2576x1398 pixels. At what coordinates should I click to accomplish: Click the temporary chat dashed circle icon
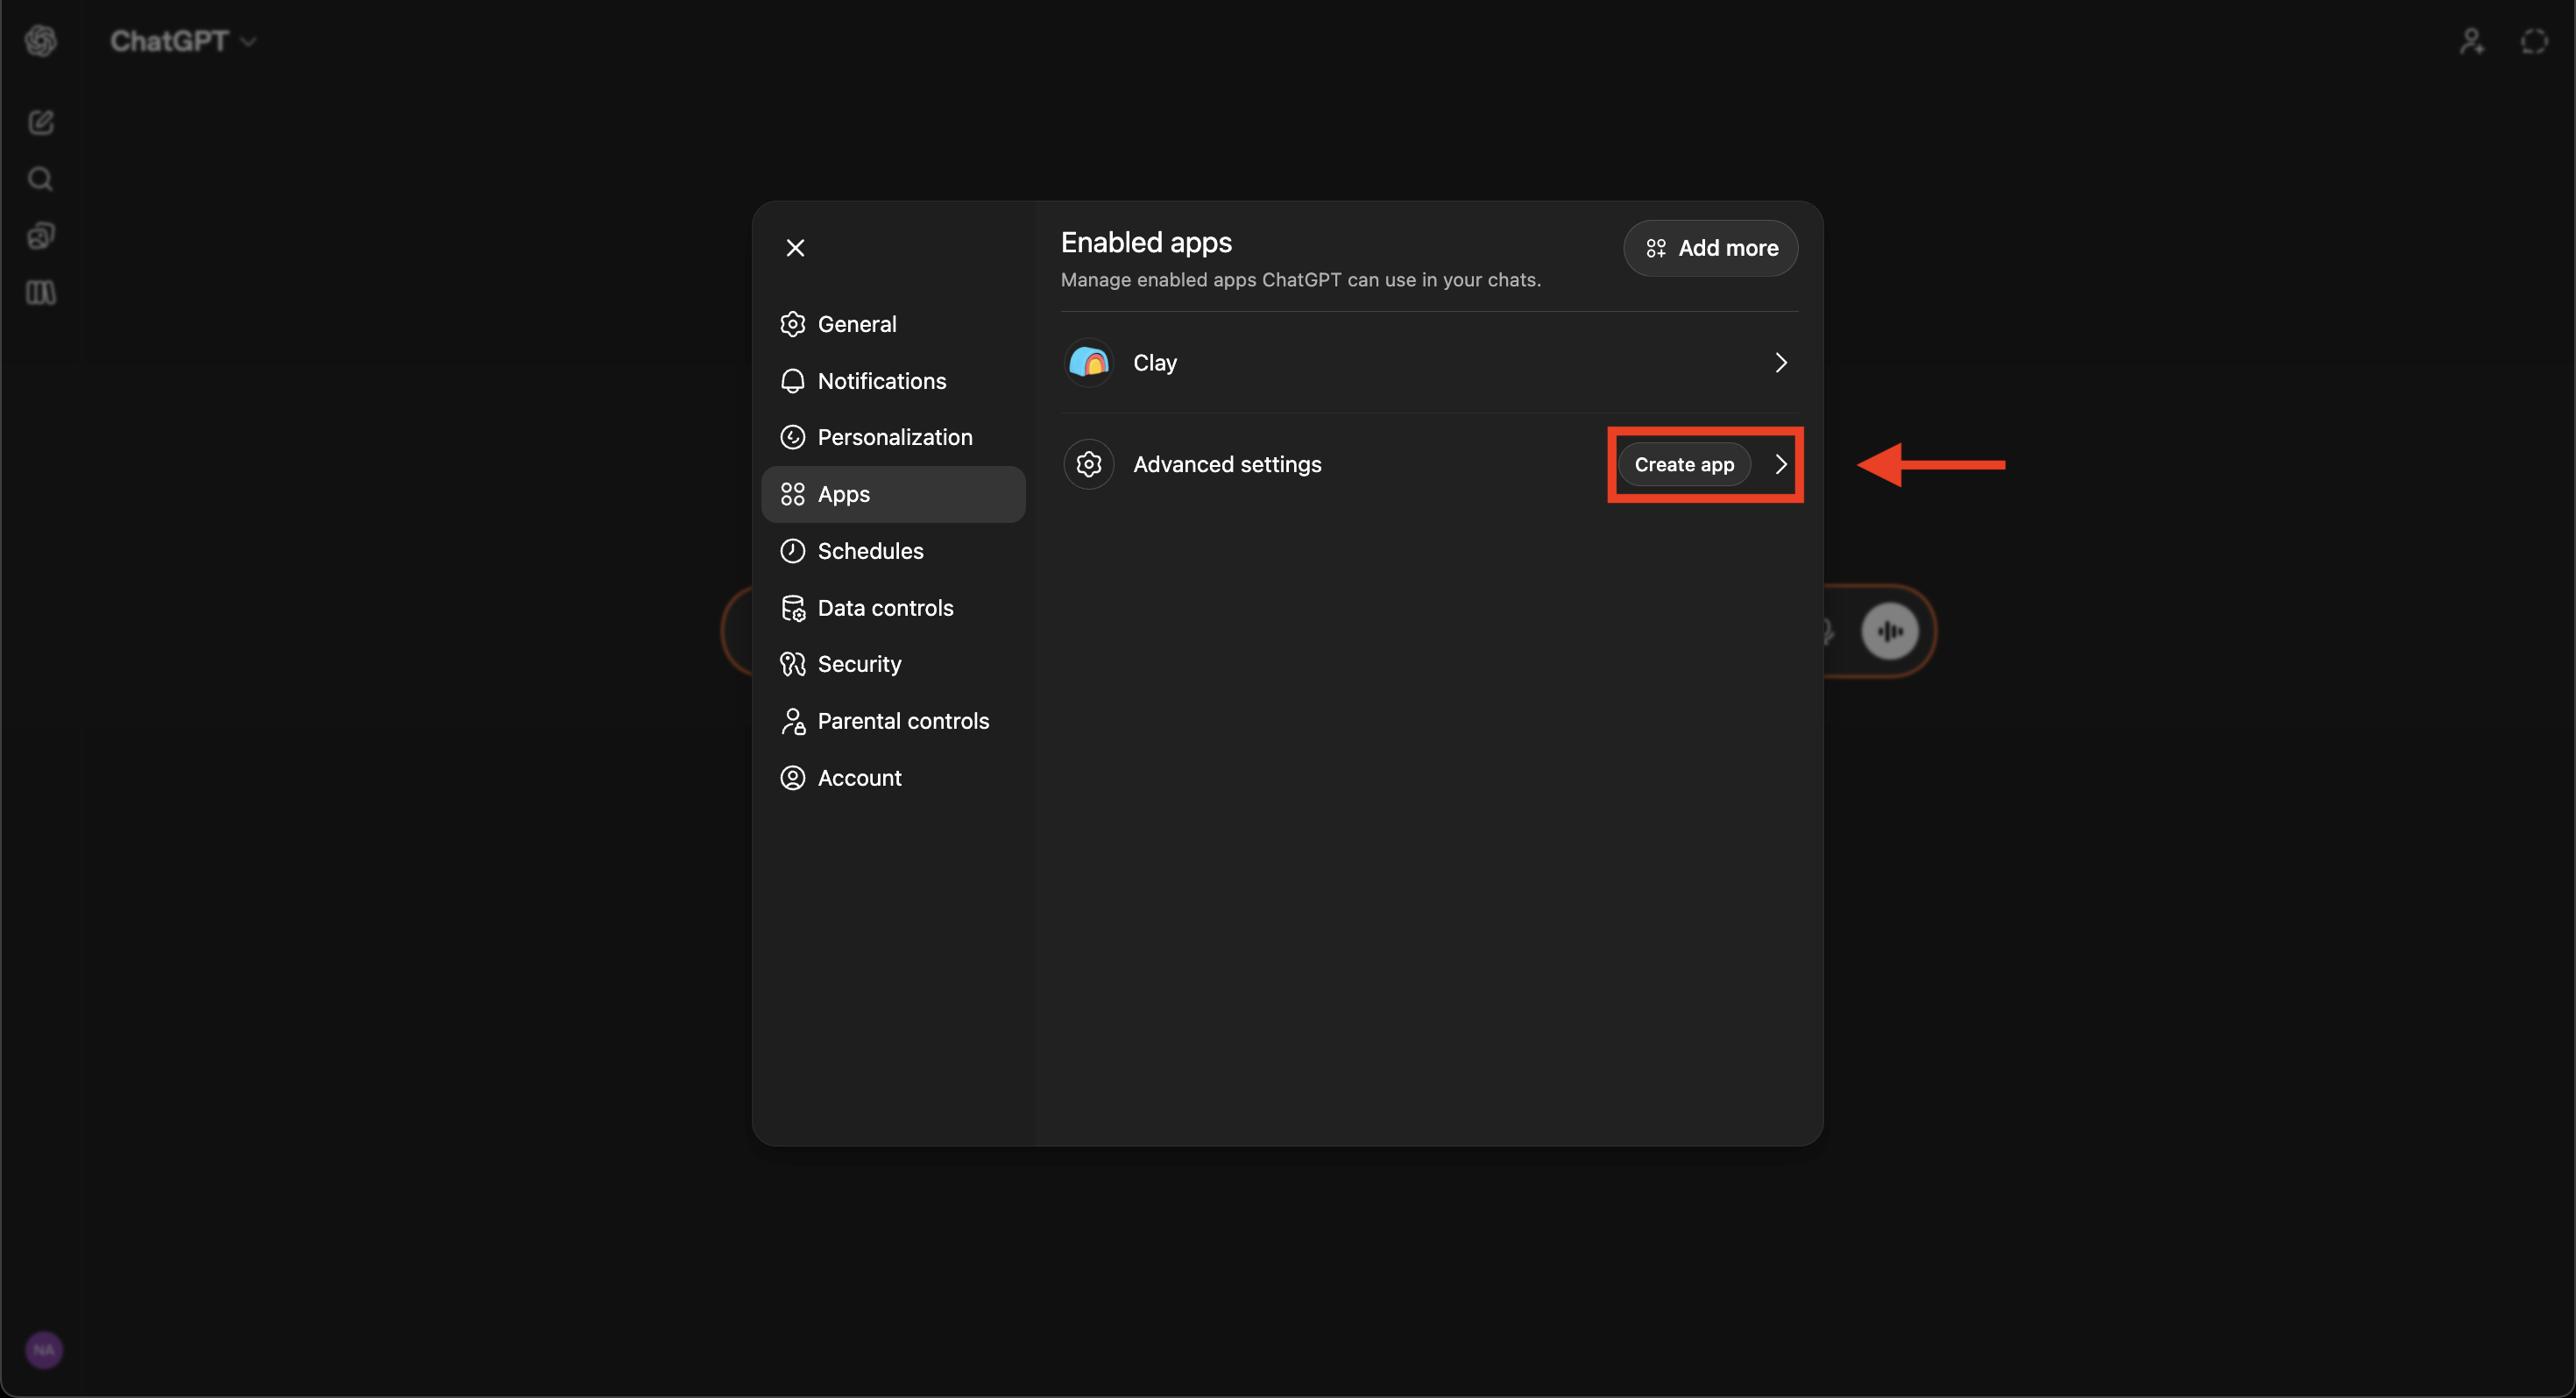[x=2534, y=41]
